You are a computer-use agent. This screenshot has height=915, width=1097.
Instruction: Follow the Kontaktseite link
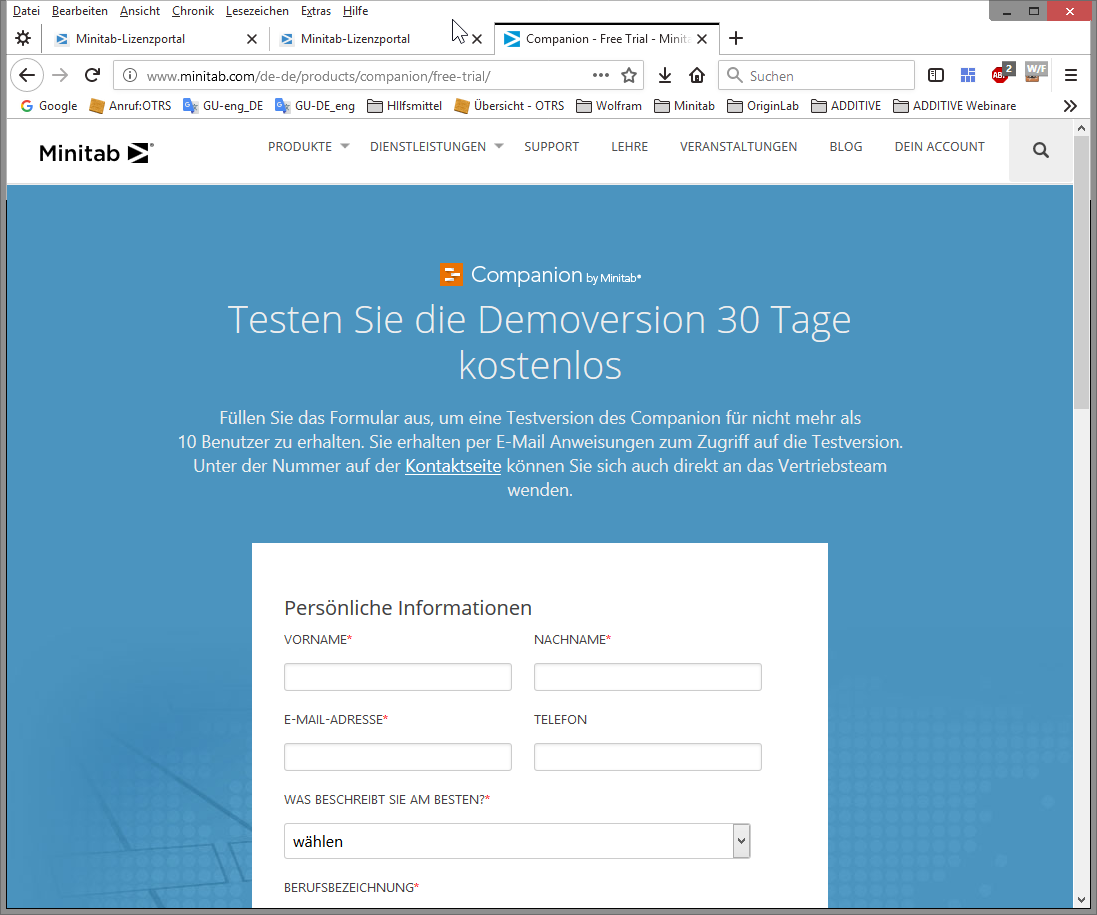coord(453,466)
